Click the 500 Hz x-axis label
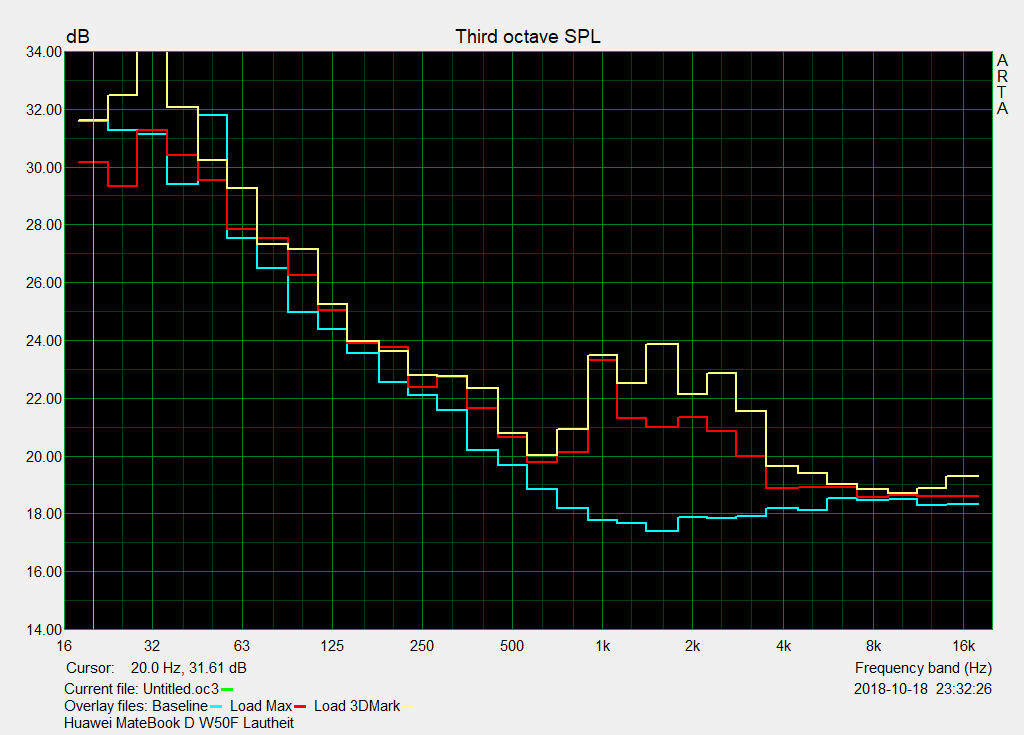 pyautogui.click(x=512, y=646)
